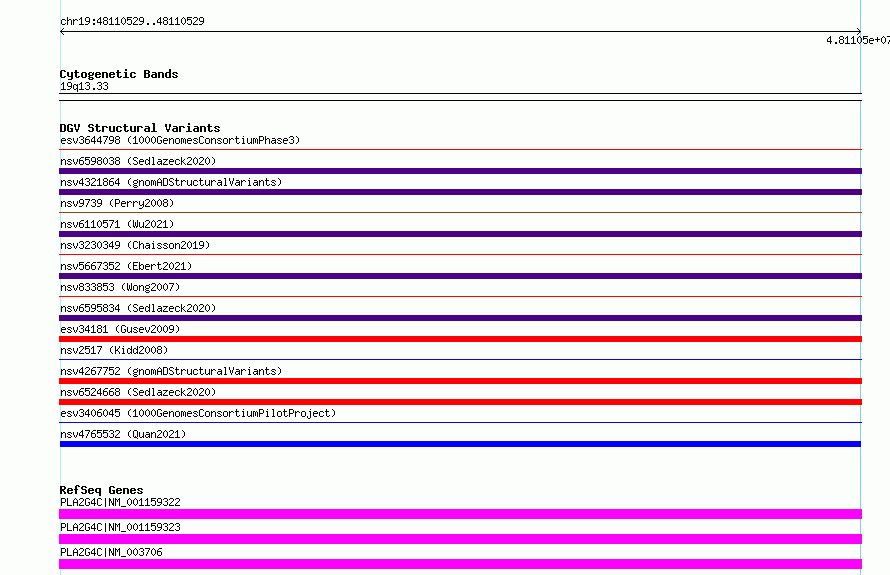Click nsv4267752 (gnomADStructuralVariants) label
Viewport: 890px width, 575px height.
pos(171,371)
